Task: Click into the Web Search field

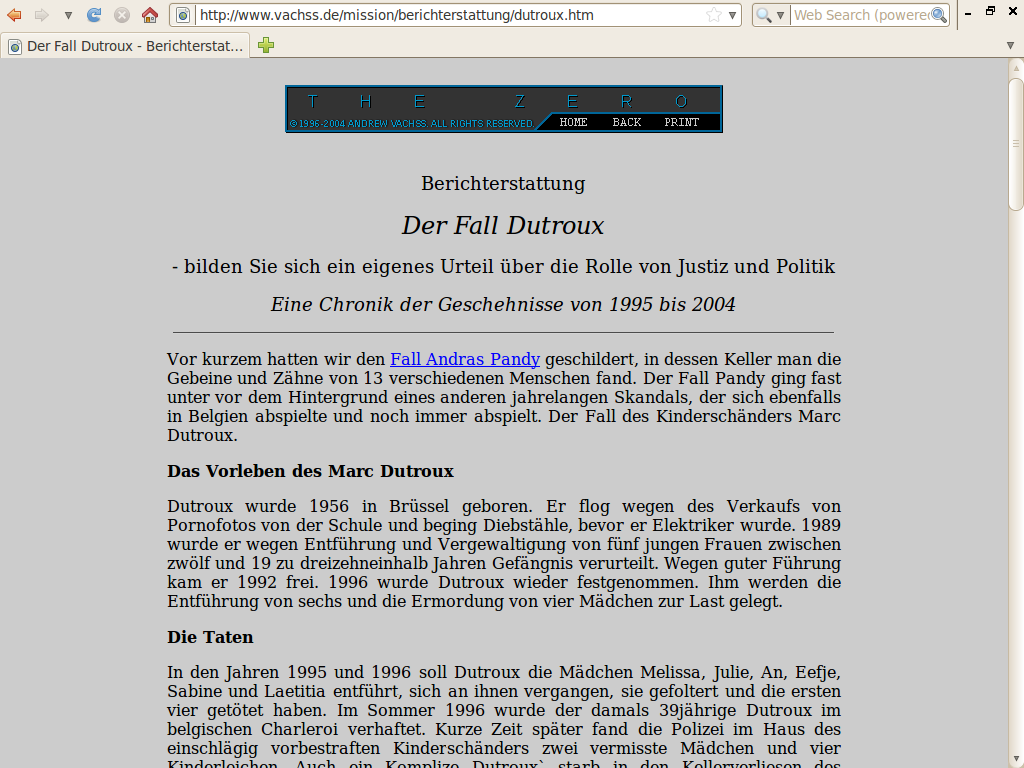Action: (x=861, y=15)
